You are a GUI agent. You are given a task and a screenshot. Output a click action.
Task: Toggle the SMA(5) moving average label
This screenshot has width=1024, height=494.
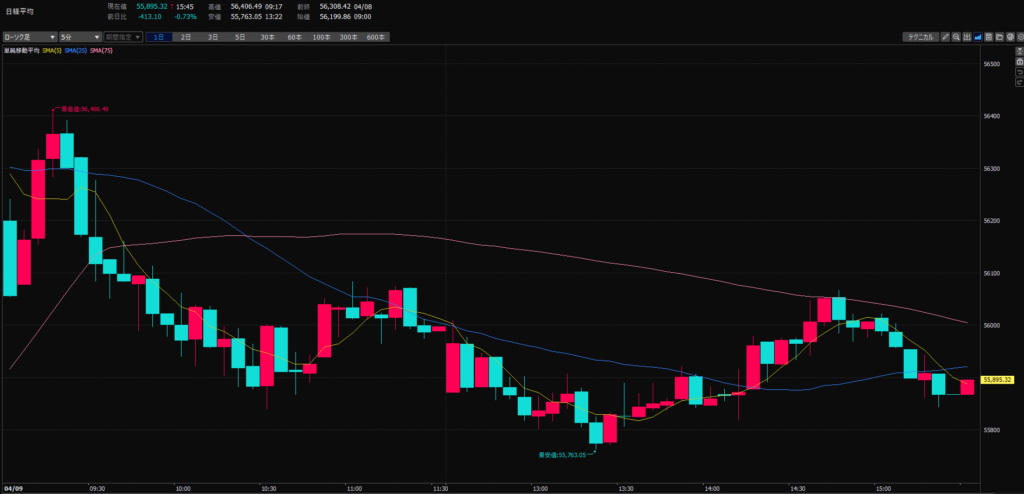click(x=51, y=50)
